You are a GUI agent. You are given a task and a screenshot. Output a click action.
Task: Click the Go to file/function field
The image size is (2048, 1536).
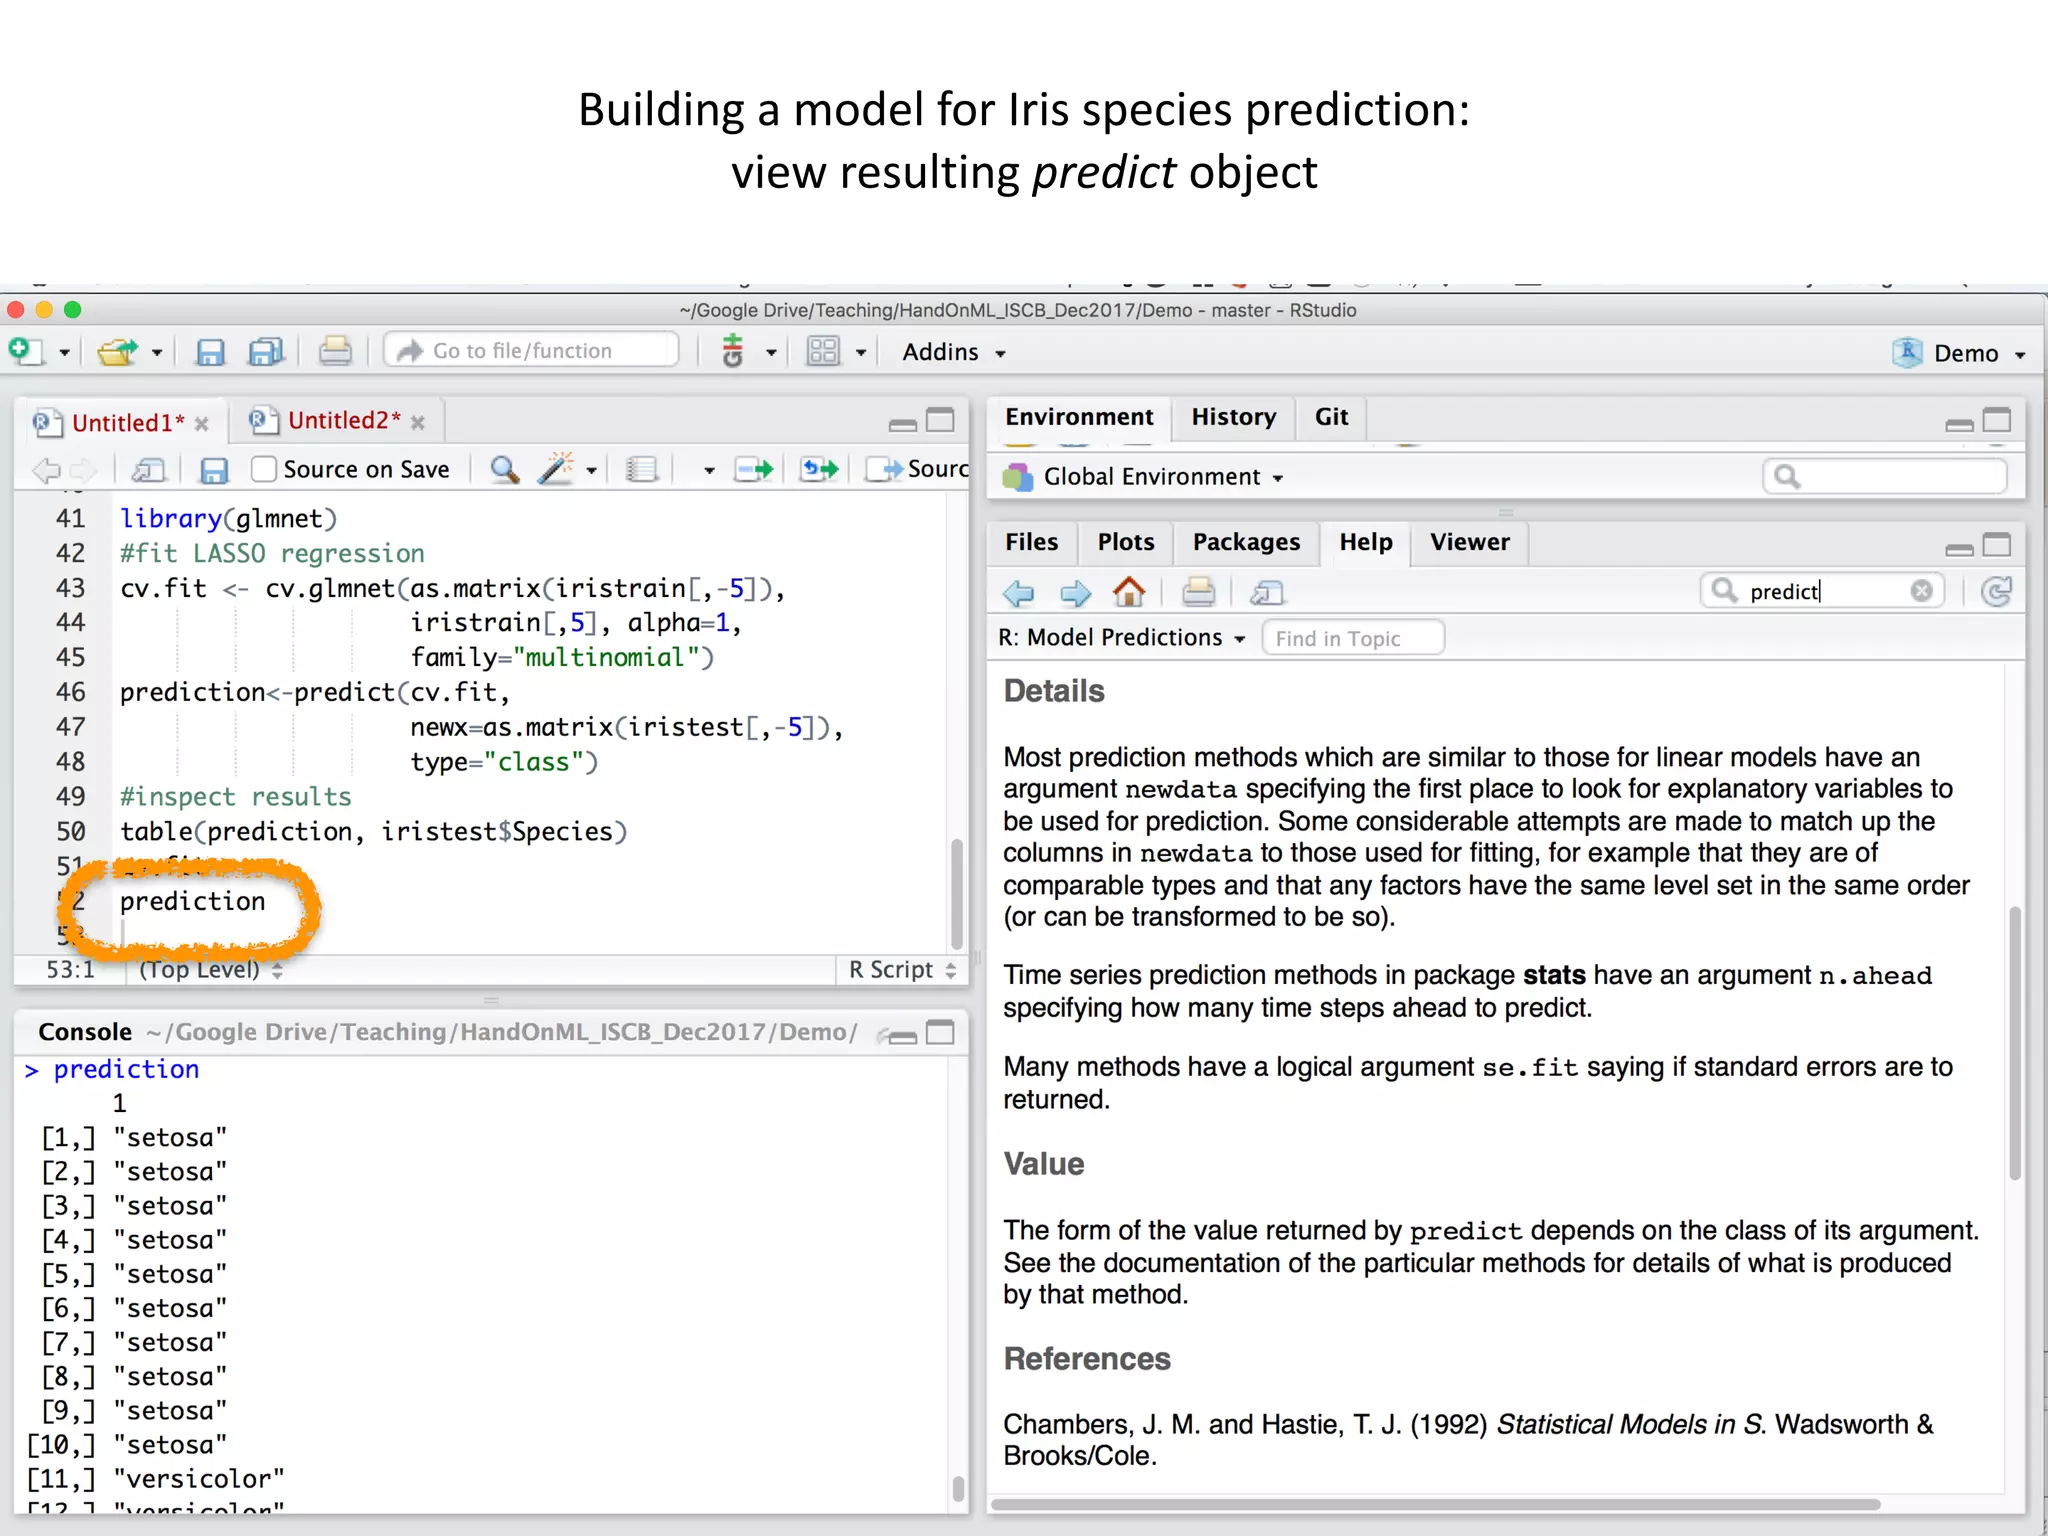pos(532,351)
